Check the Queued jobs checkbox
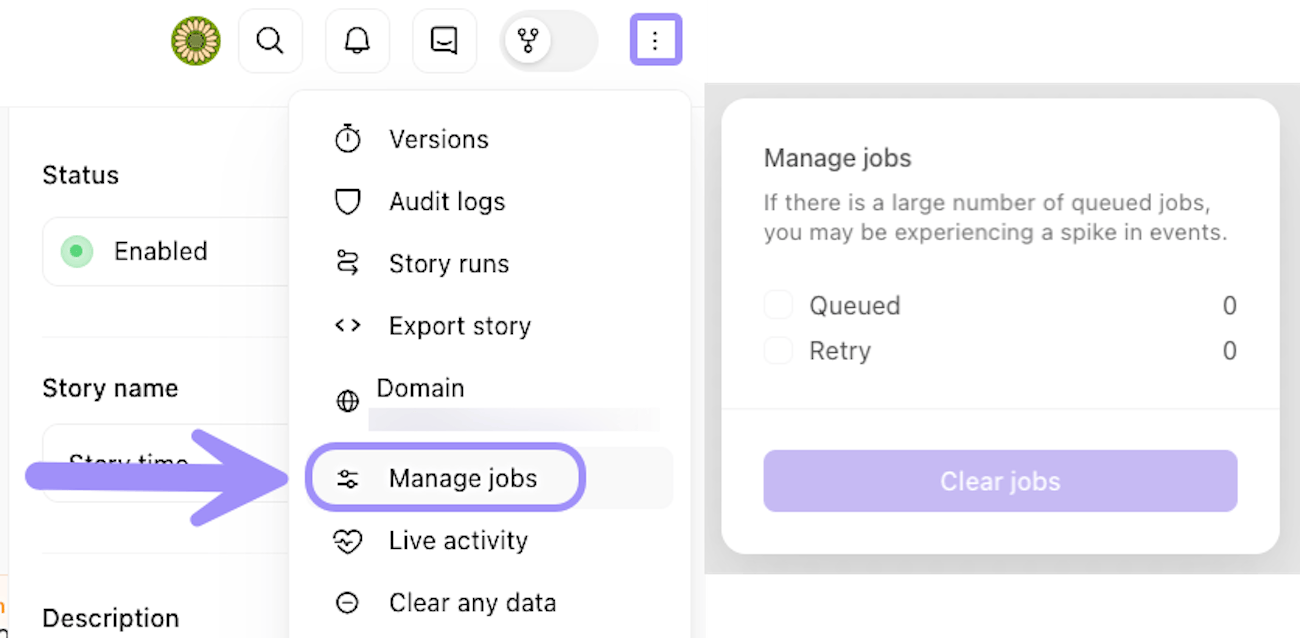The image size is (1300, 638). (778, 305)
